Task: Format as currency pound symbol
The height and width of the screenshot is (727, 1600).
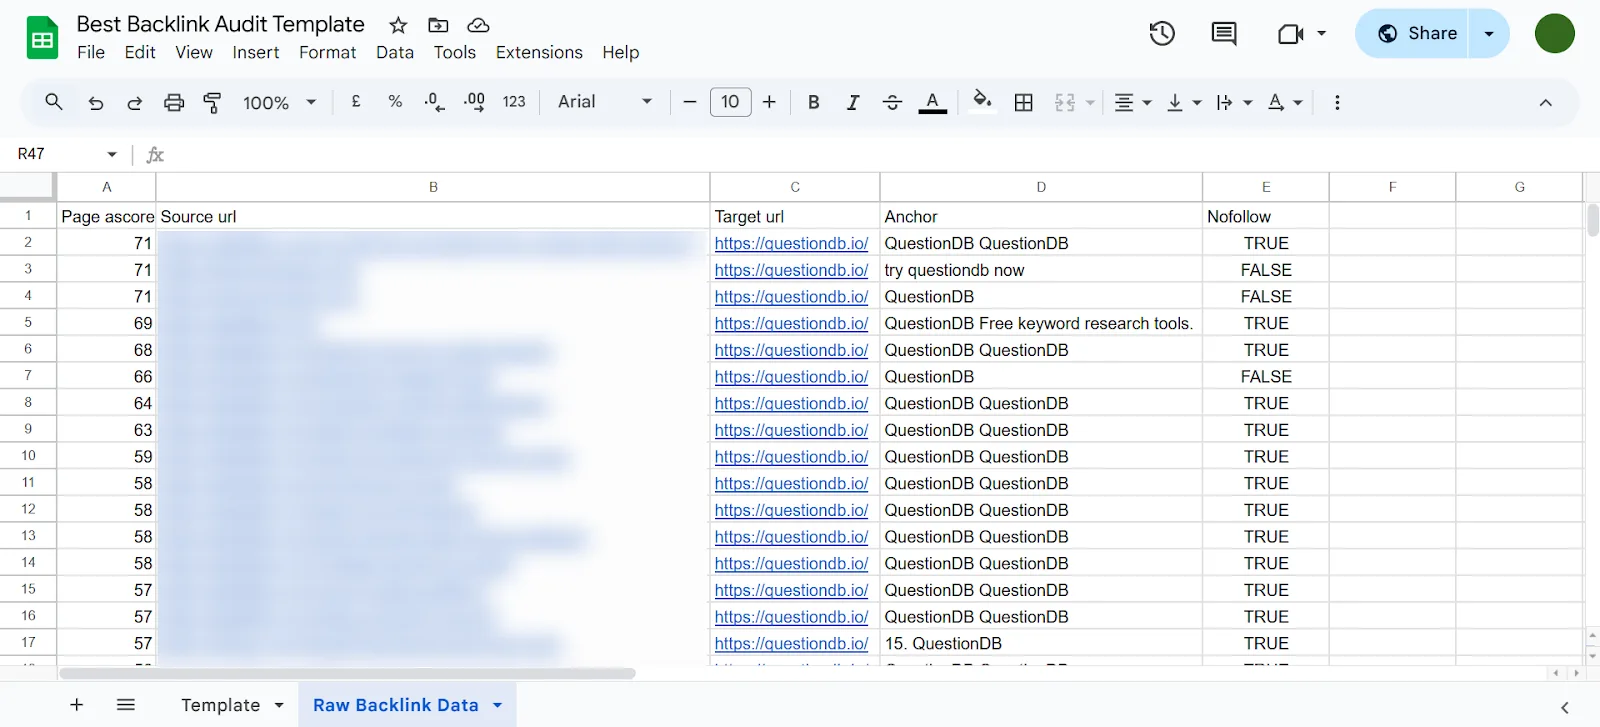Action: pyautogui.click(x=356, y=102)
